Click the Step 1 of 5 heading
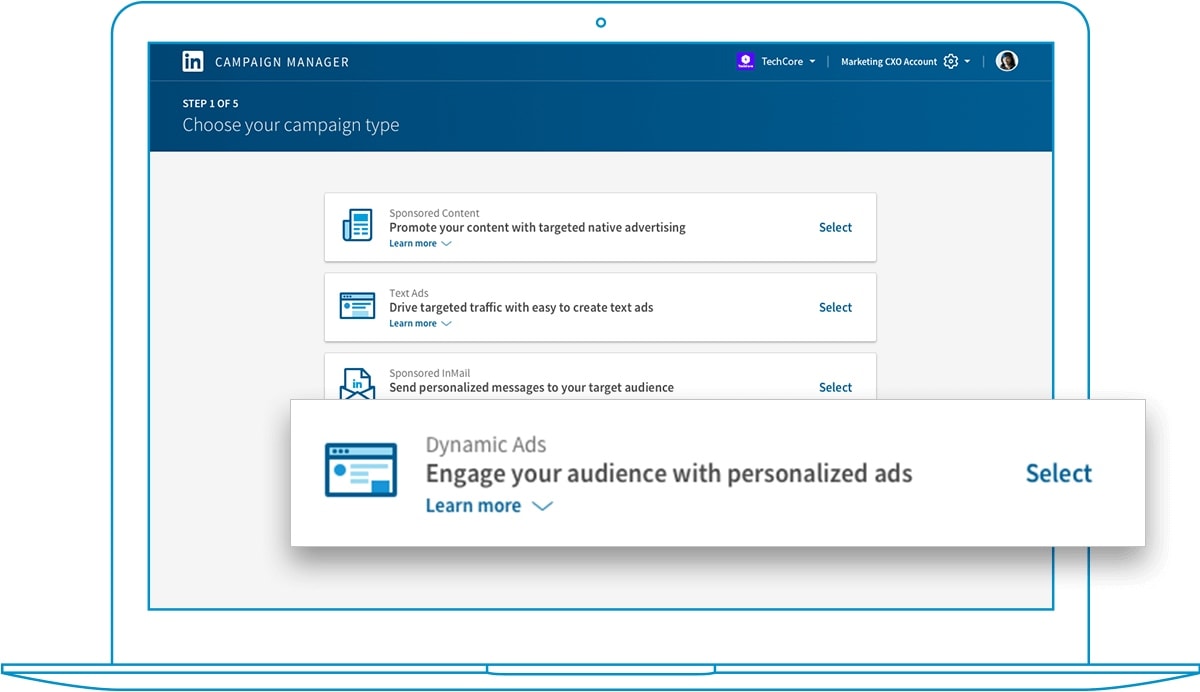This screenshot has height=692, width=1200. [x=210, y=103]
